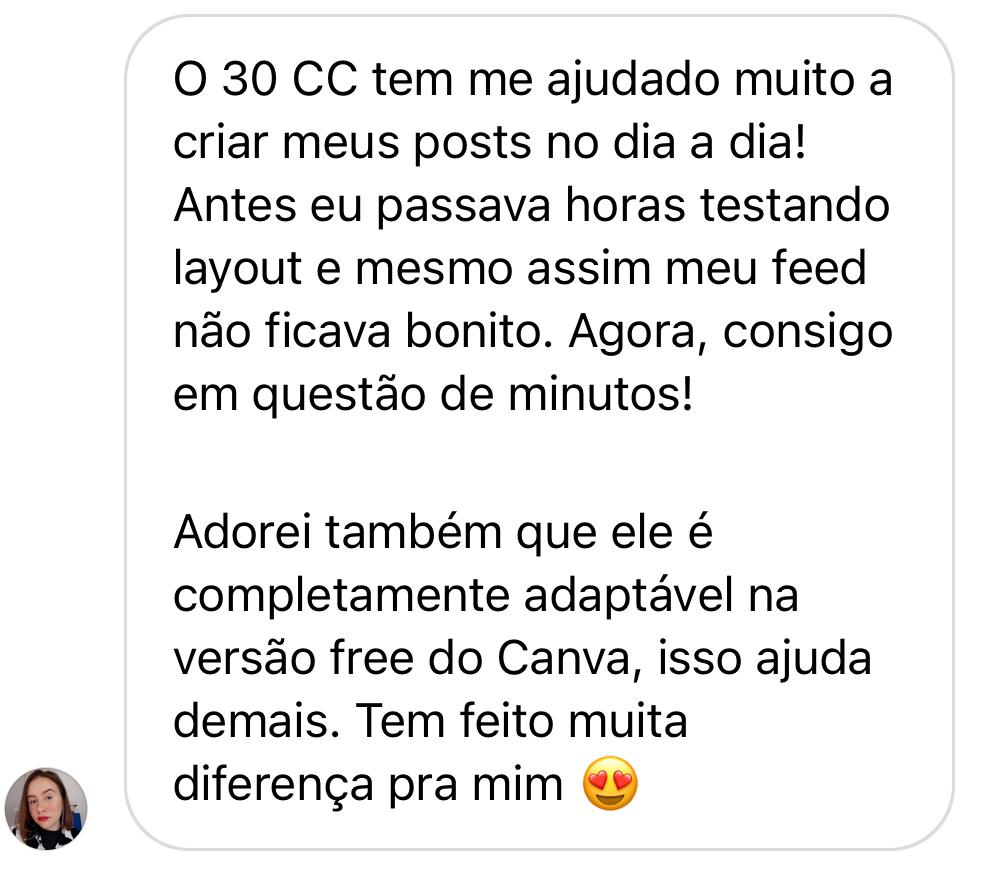
Task: Open the sender's profile picture avatar
Action: click(46, 808)
